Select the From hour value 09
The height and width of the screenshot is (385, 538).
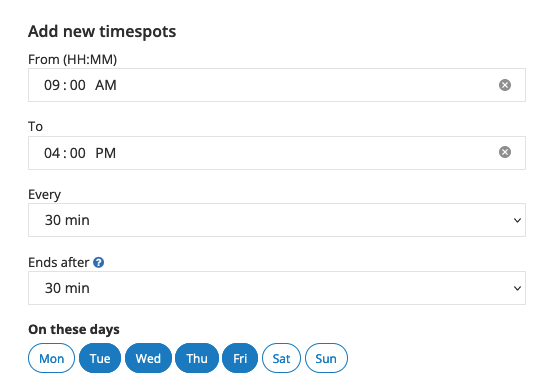(52, 85)
